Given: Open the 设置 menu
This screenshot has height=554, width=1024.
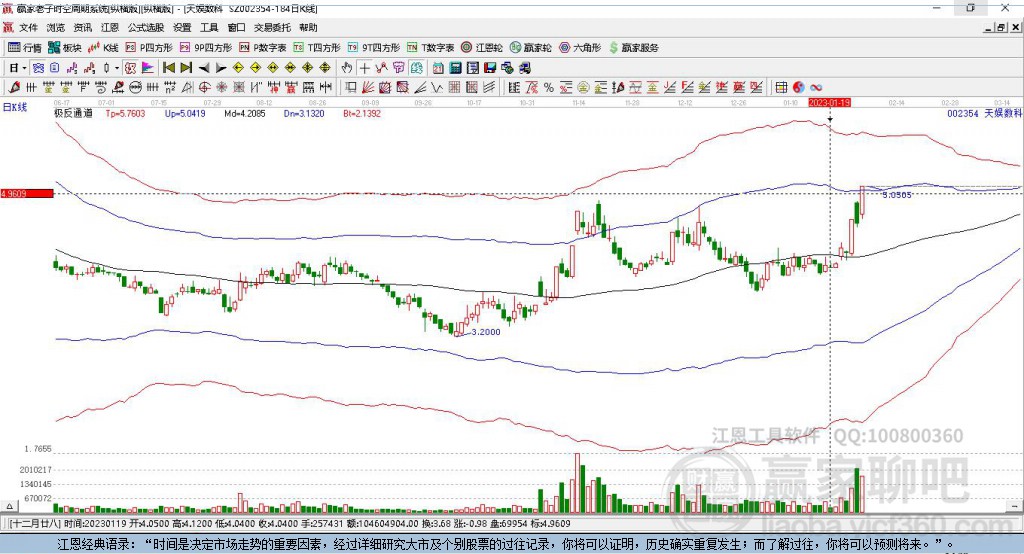Looking at the screenshot, I should (182, 27).
